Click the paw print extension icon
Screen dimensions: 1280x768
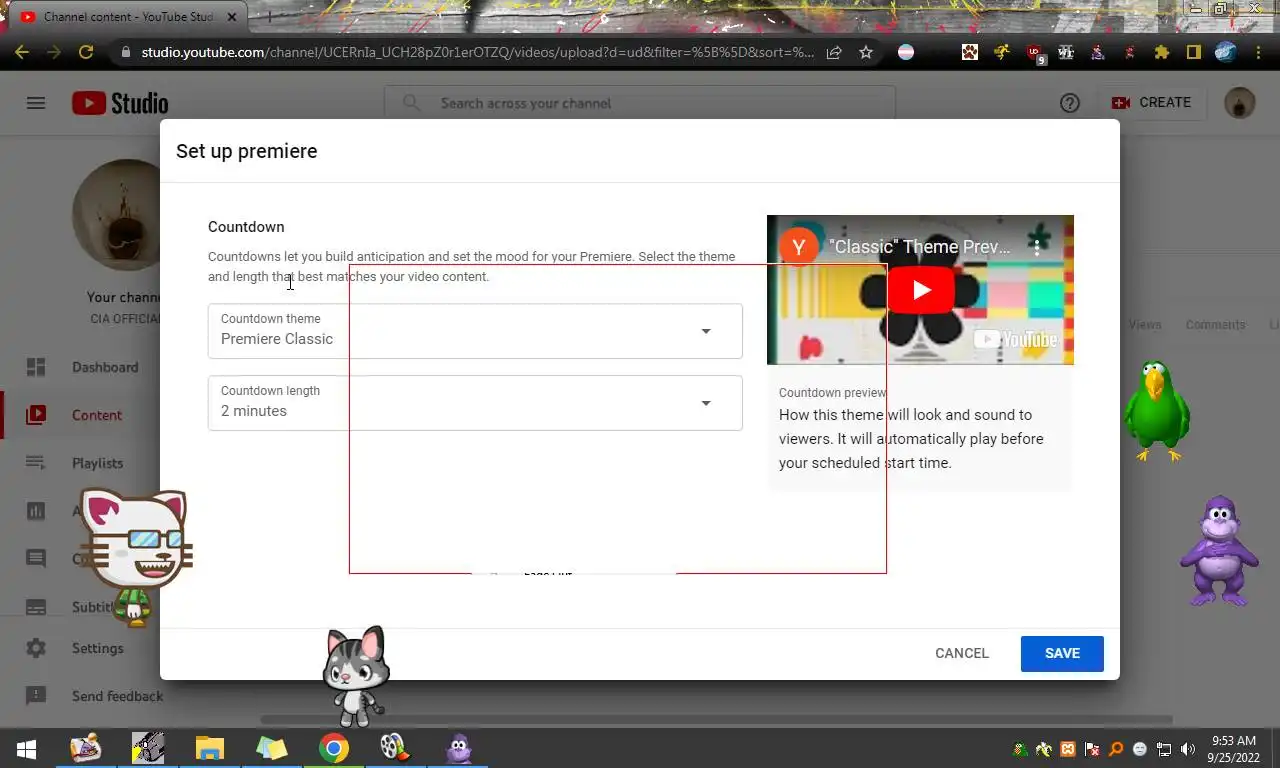970,52
